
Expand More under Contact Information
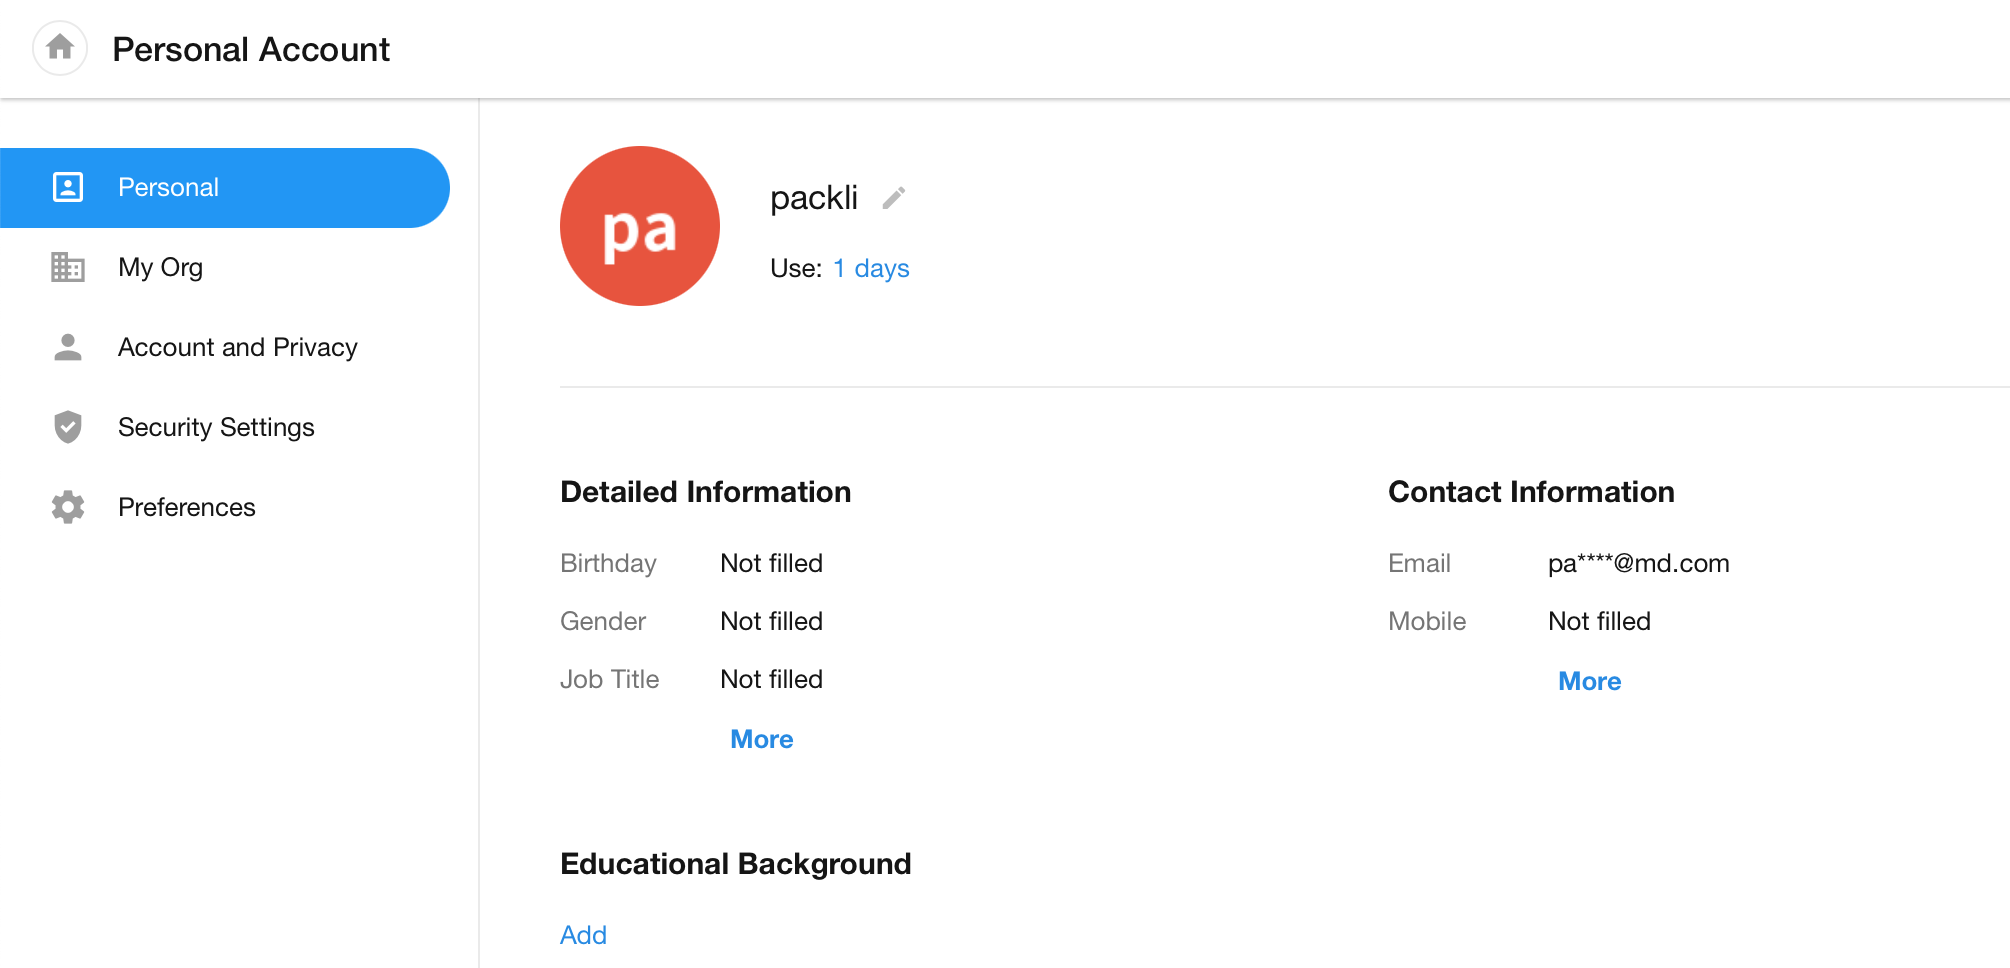(x=1590, y=681)
